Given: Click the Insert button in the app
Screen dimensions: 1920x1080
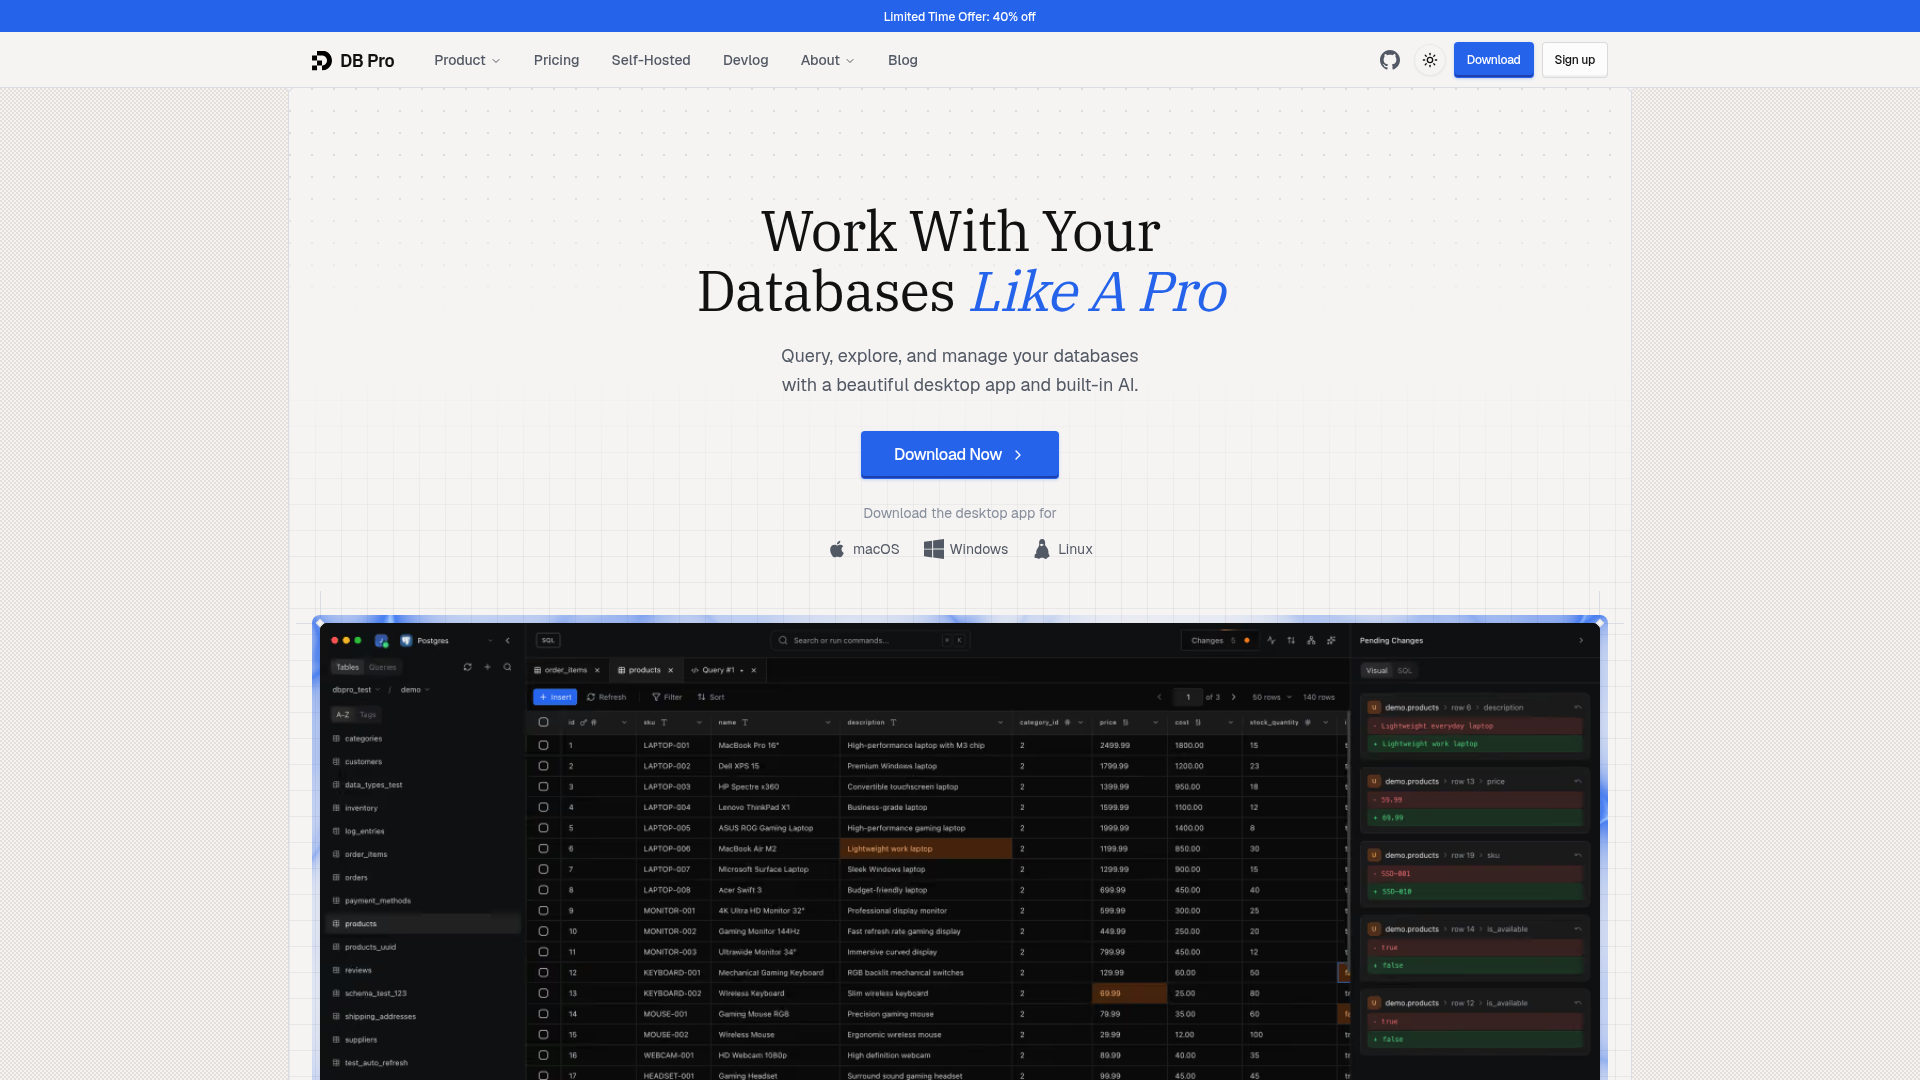Looking at the screenshot, I should [555, 697].
